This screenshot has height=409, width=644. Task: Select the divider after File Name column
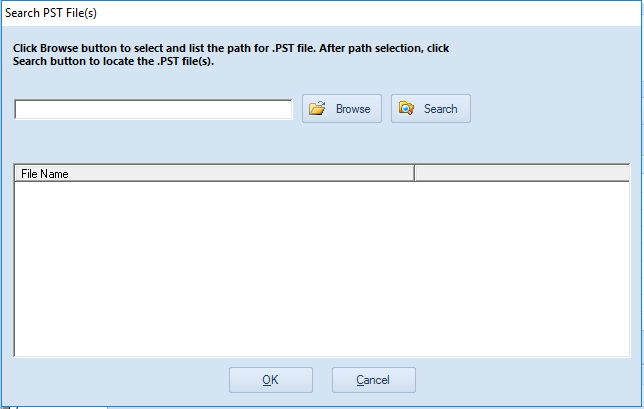414,173
